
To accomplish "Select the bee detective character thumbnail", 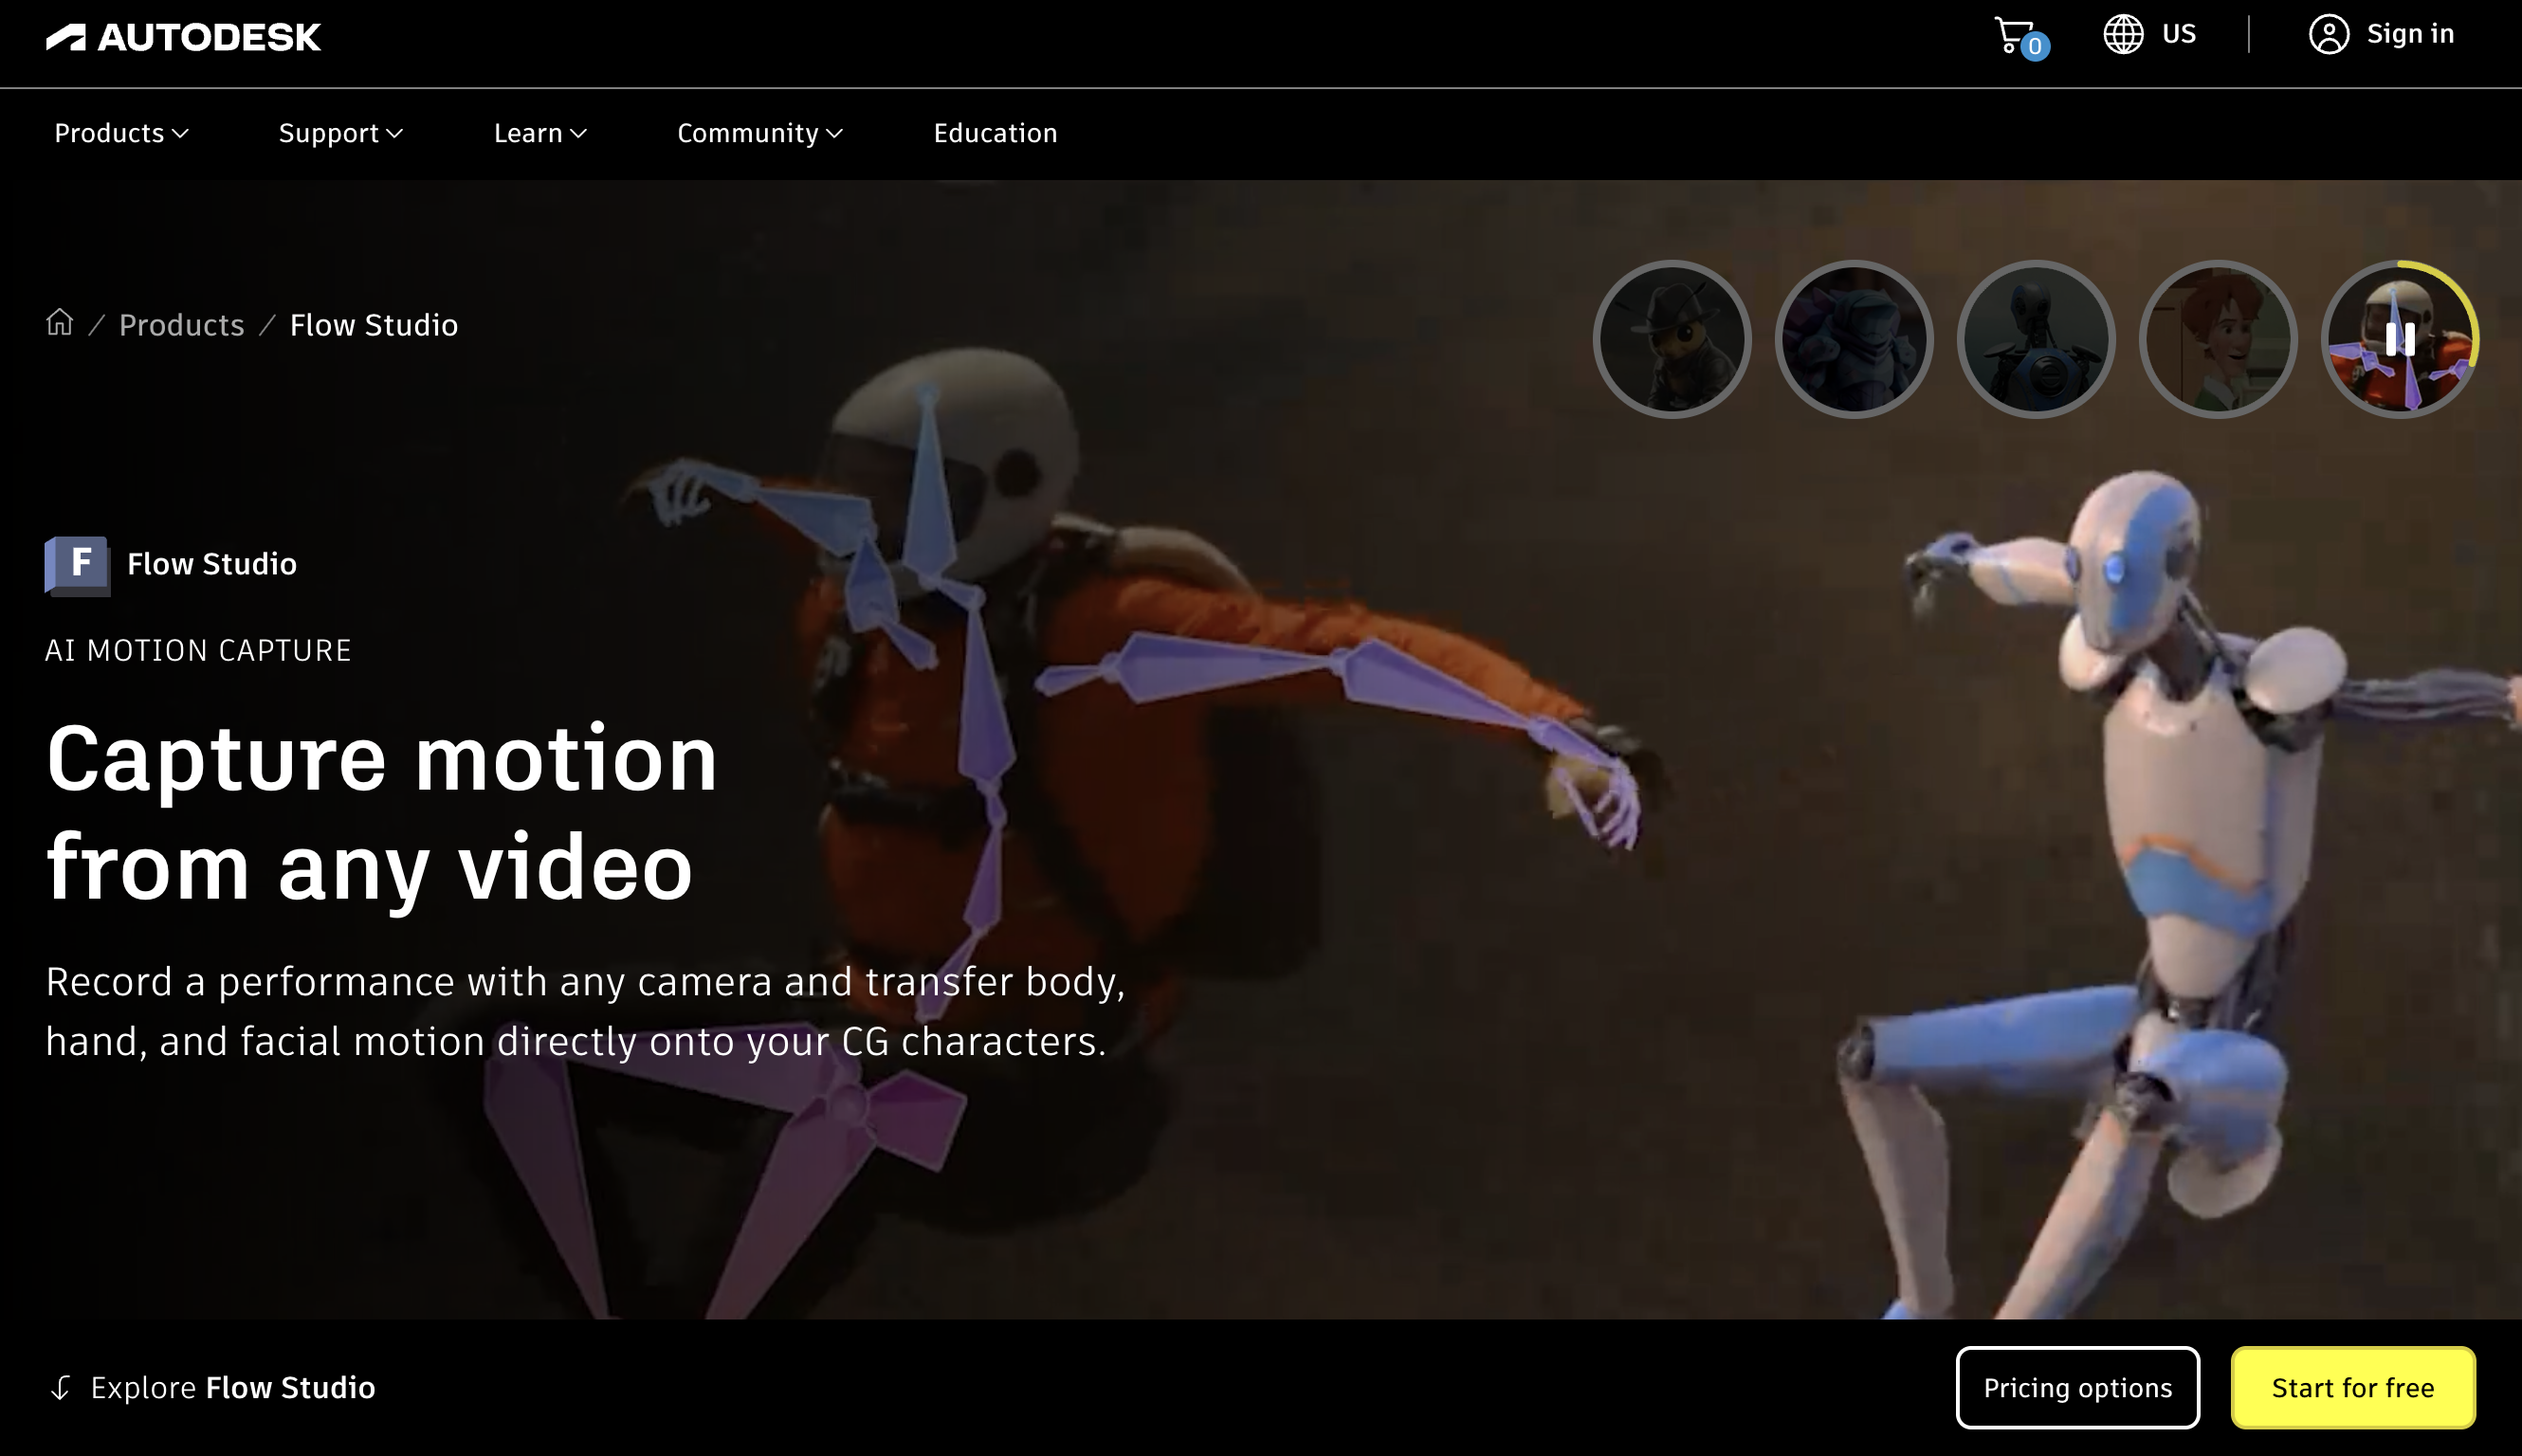I will [1672, 339].
